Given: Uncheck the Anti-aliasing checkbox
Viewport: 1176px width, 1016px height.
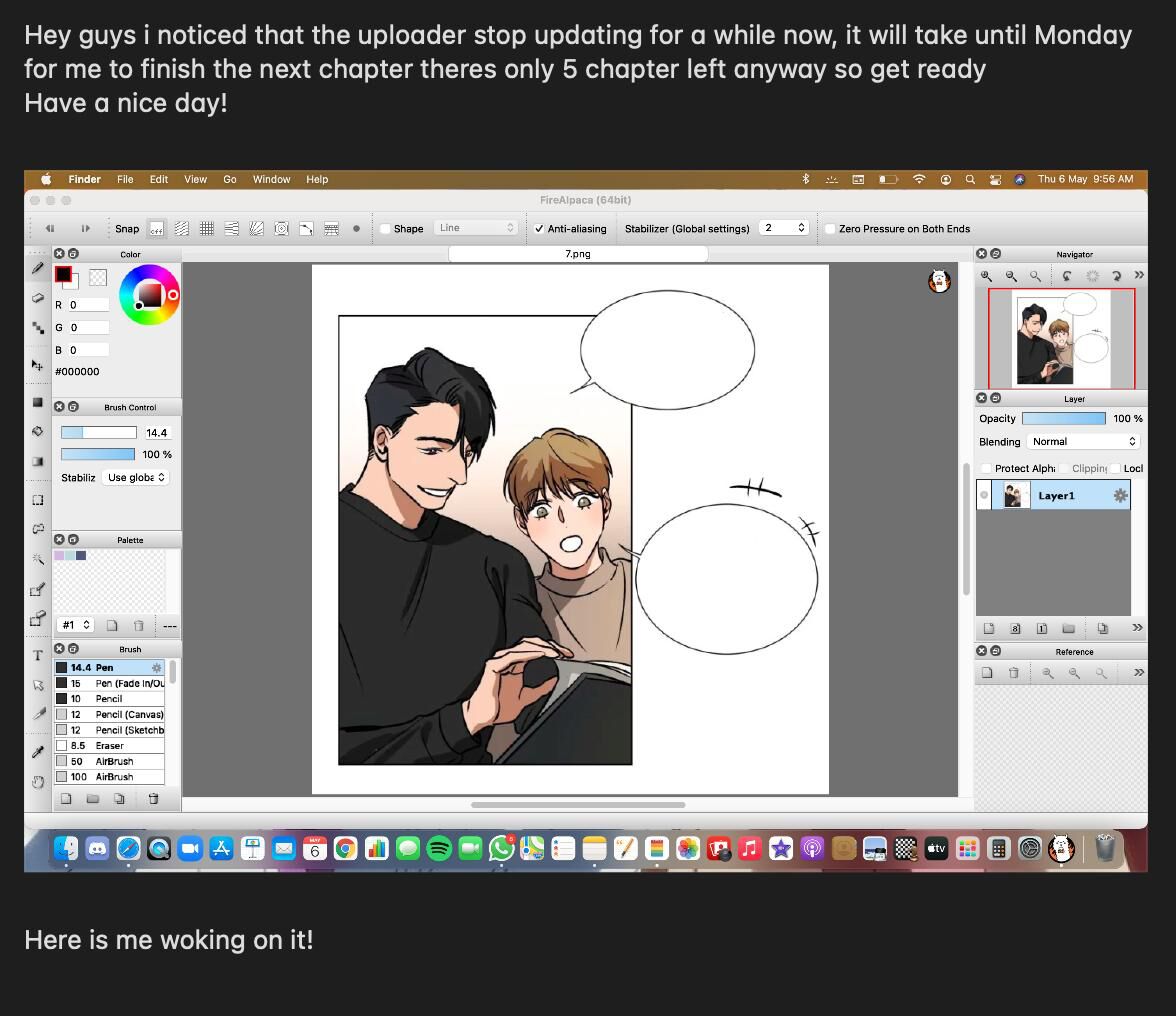Looking at the screenshot, I should tap(539, 229).
